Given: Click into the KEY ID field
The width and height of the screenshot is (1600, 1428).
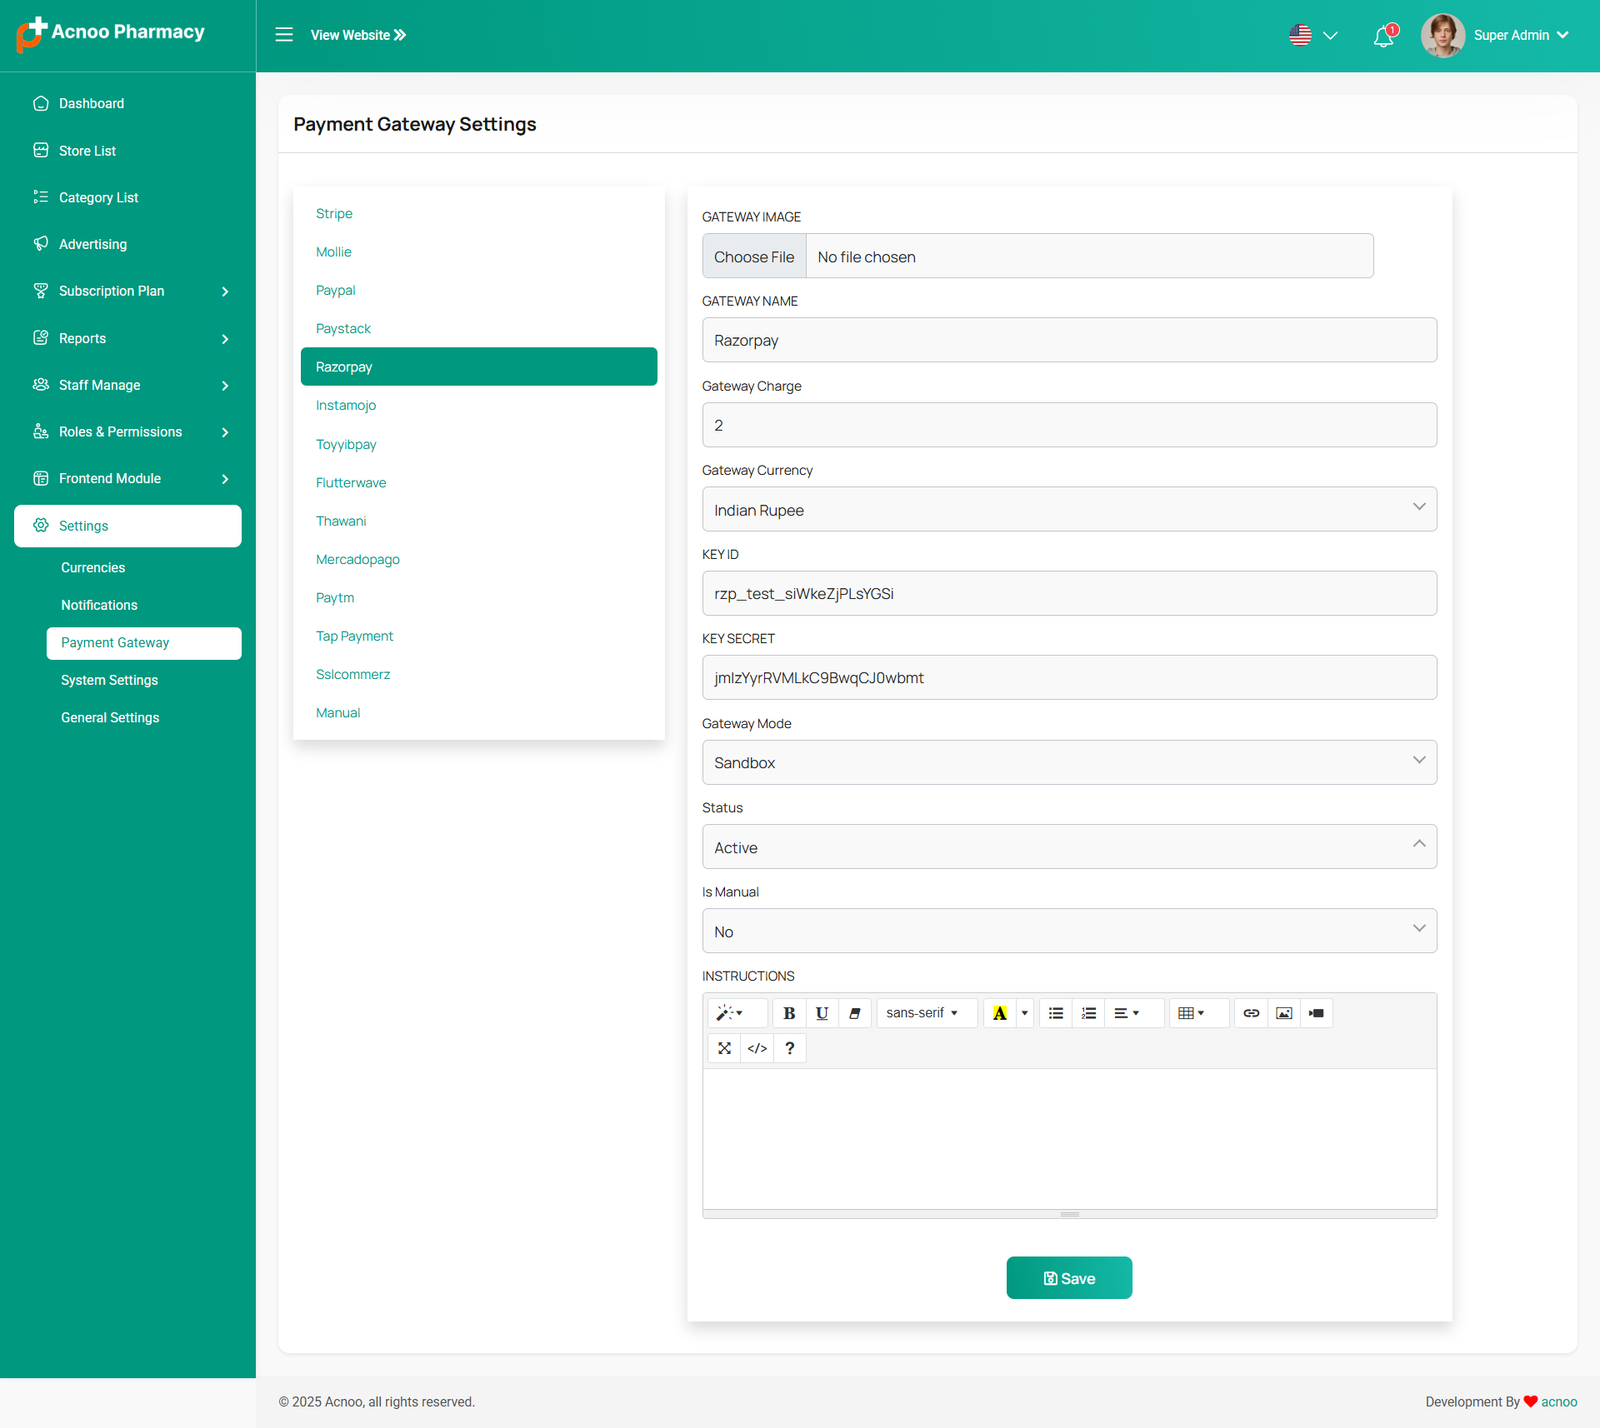Looking at the screenshot, I should (x=1069, y=594).
